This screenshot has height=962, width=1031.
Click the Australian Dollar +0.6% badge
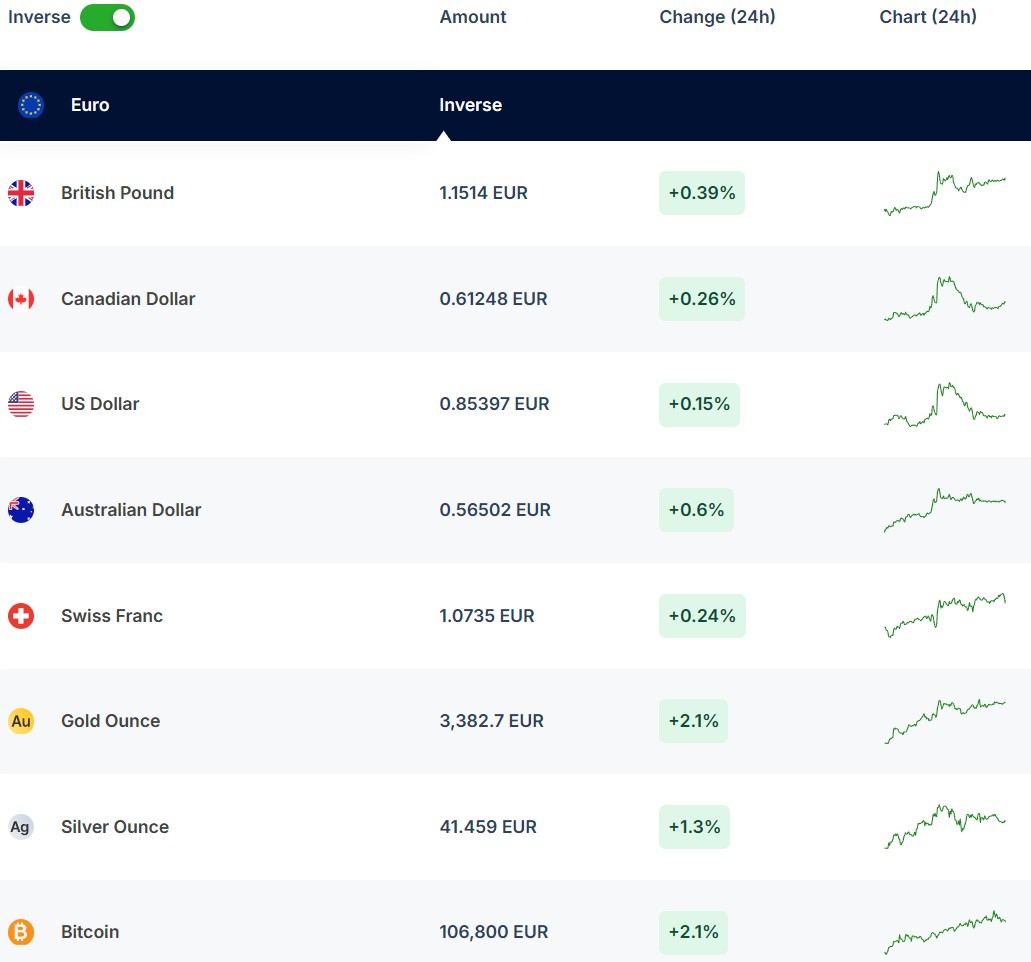[696, 510]
